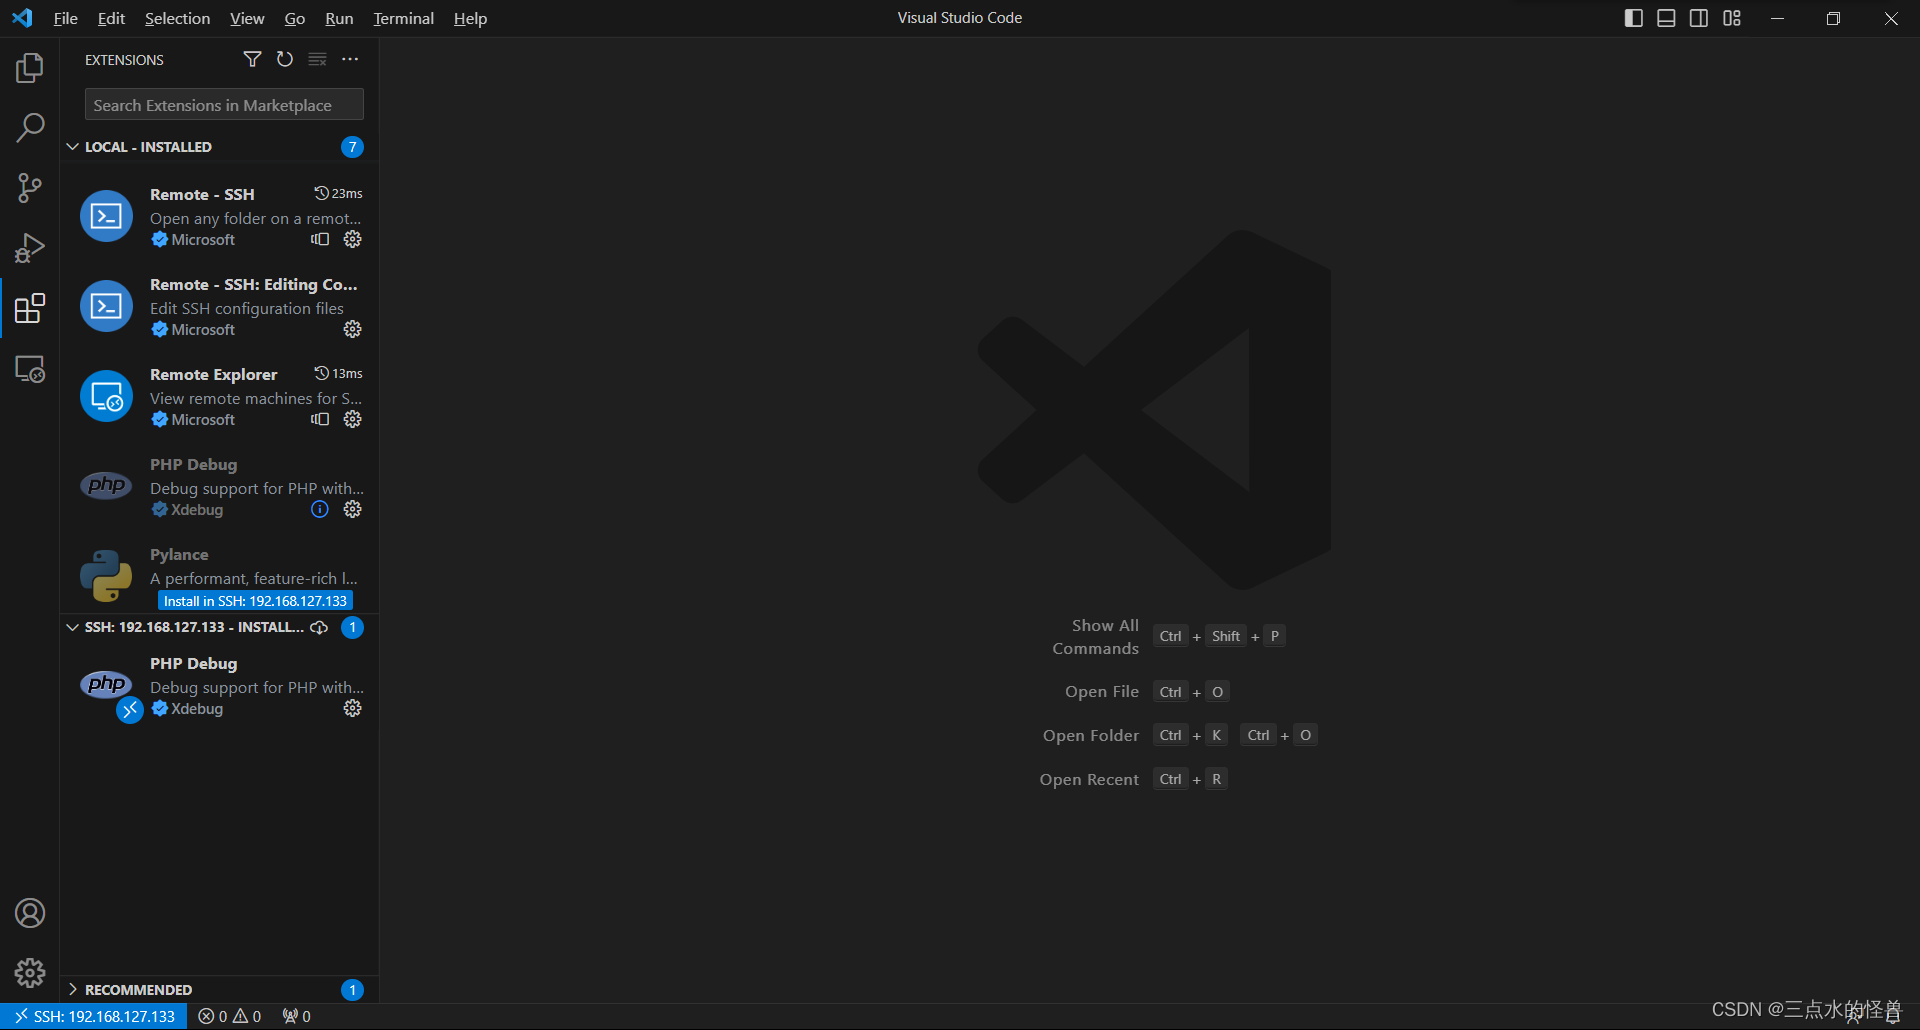Screen dimensions: 1920x1030
Task: Open the Explorer view in activity bar
Action: (30, 68)
